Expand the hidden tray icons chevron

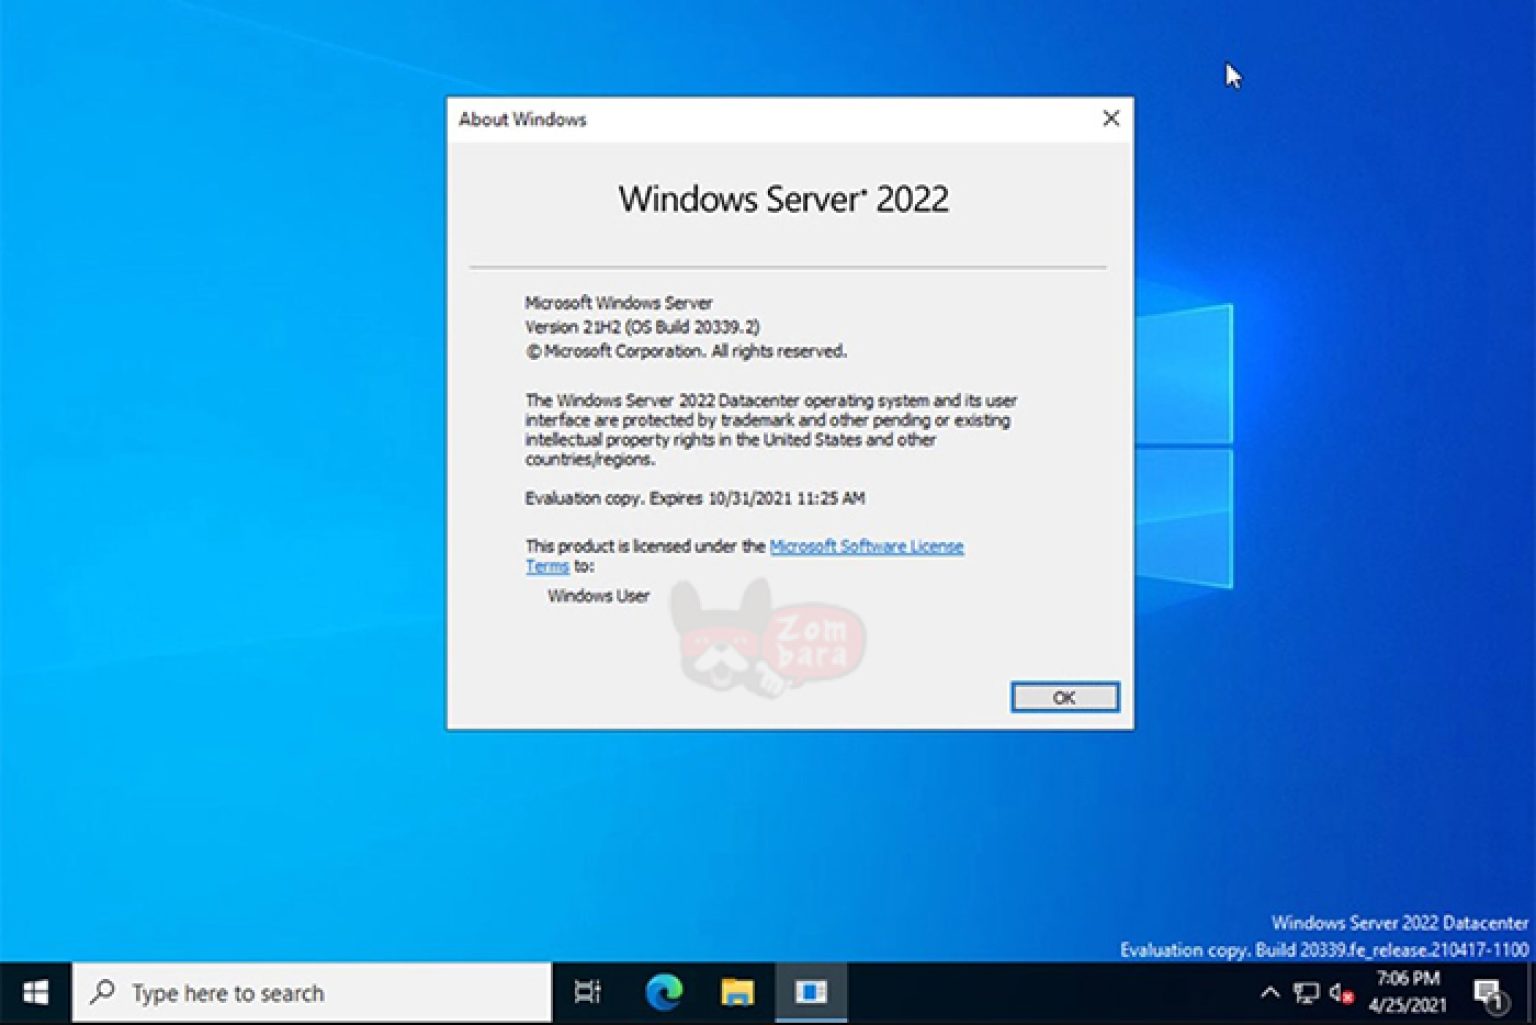[x=1270, y=992]
